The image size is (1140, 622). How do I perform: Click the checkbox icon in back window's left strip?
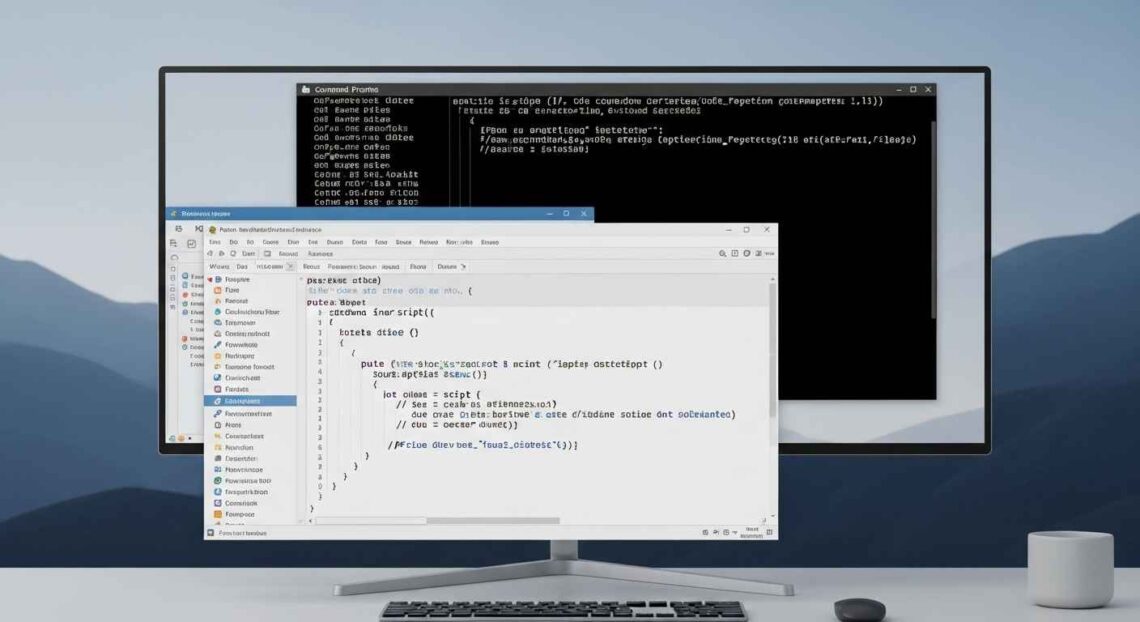pyautogui.click(x=191, y=243)
